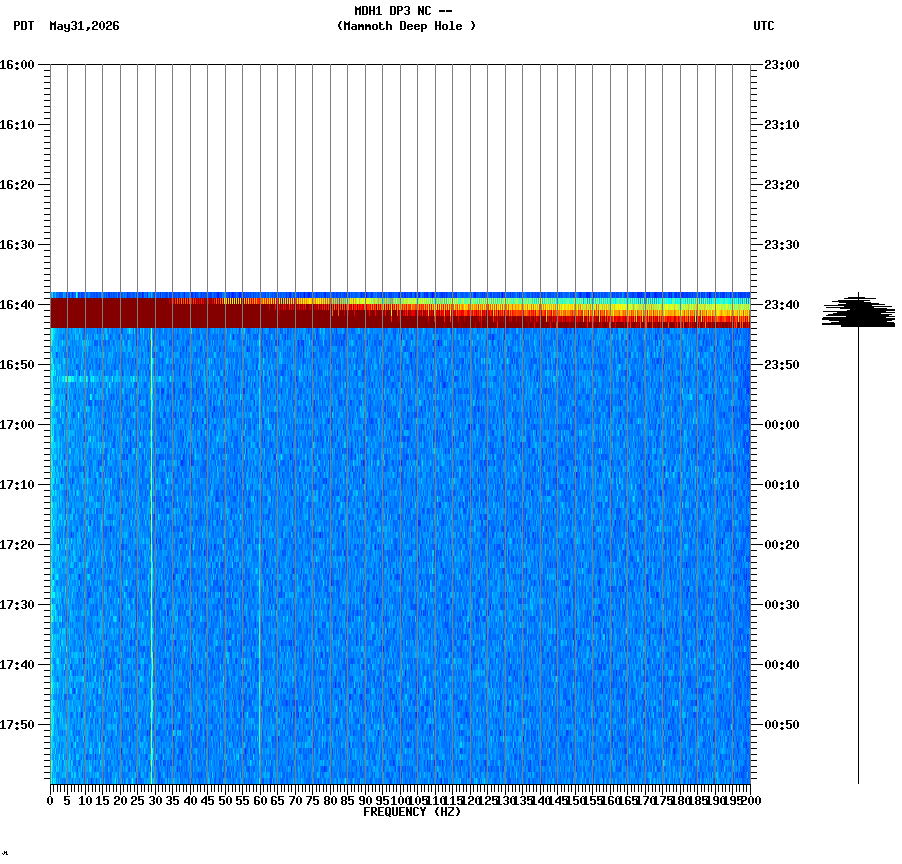Click the 17:50 PDT time label
Viewport: 902px width, 864px height.
coord(17,725)
